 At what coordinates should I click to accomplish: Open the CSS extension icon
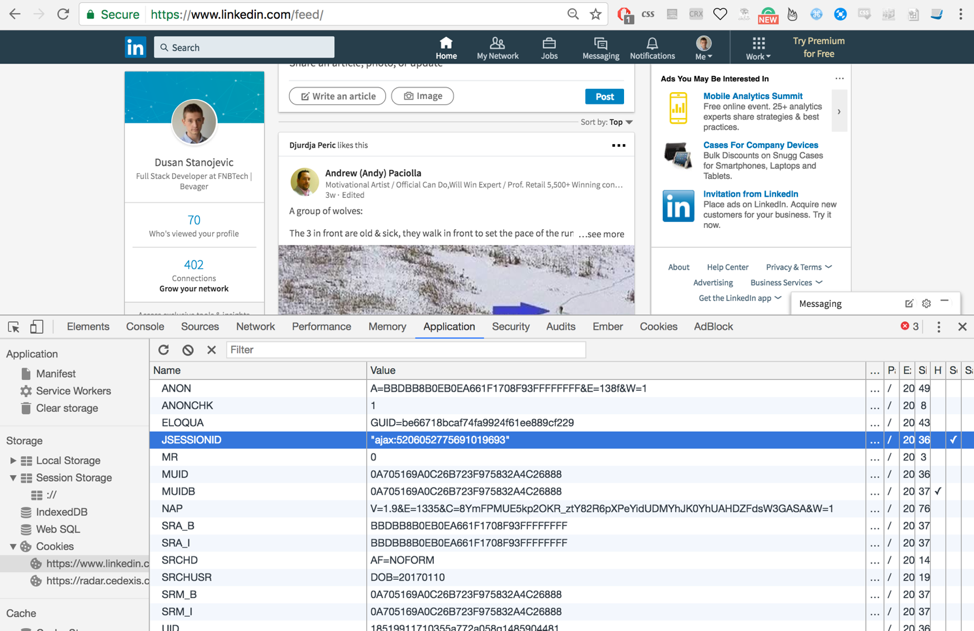[648, 14]
